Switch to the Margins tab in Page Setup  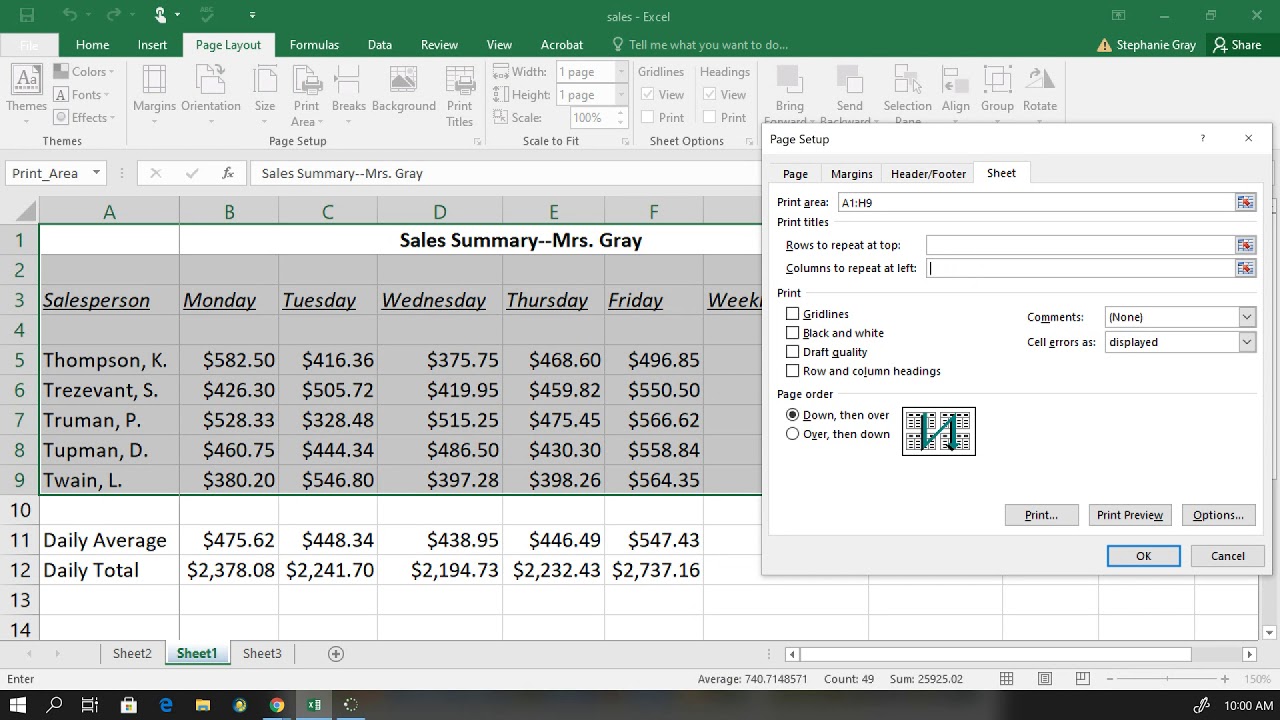click(x=852, y=174)
